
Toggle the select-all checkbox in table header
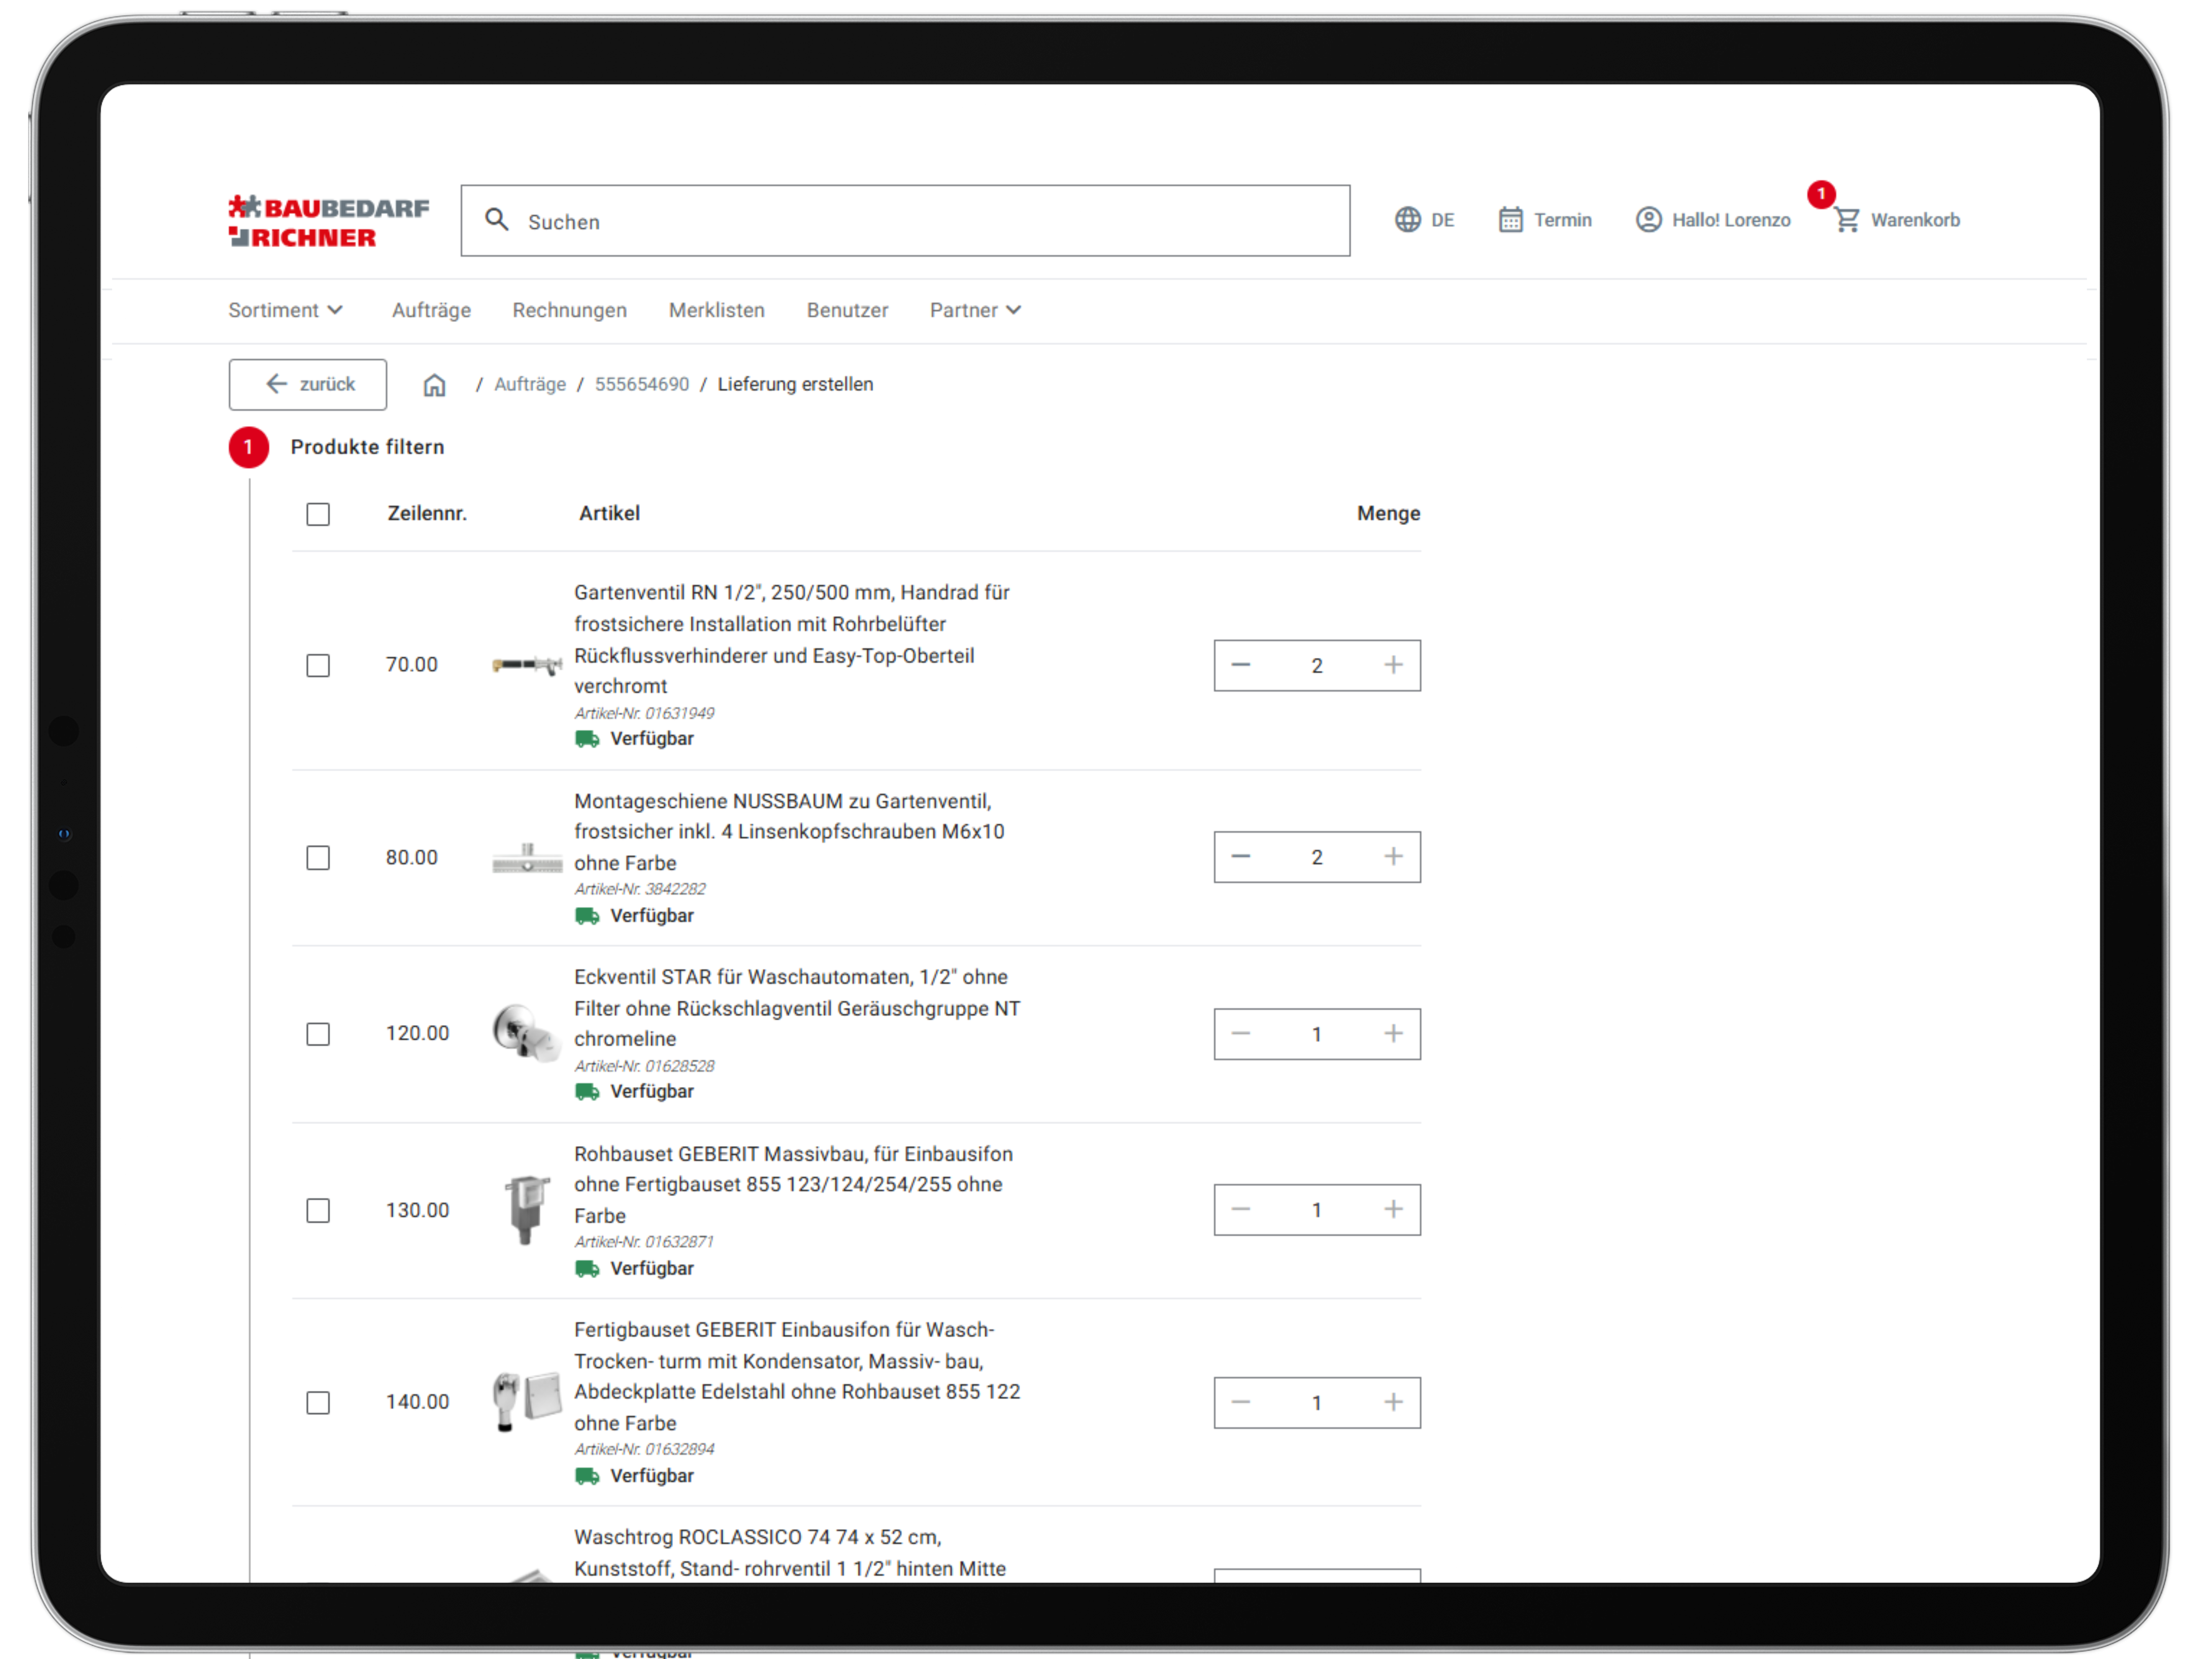[318, 514]
